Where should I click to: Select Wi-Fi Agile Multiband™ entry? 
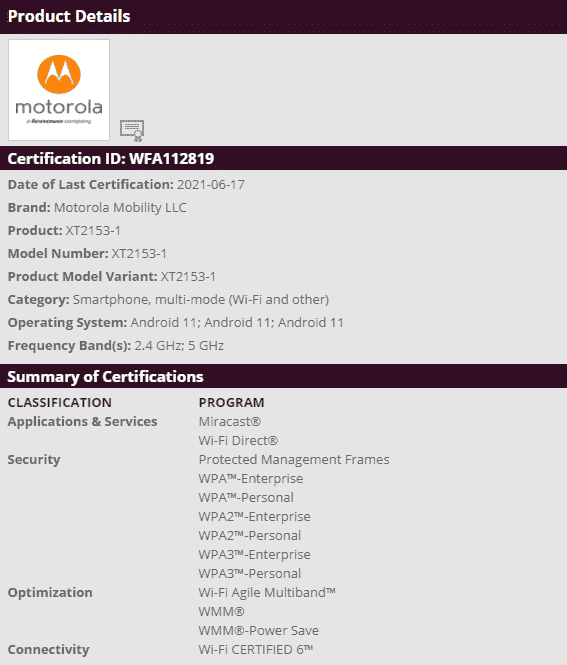tap(267, 593)
